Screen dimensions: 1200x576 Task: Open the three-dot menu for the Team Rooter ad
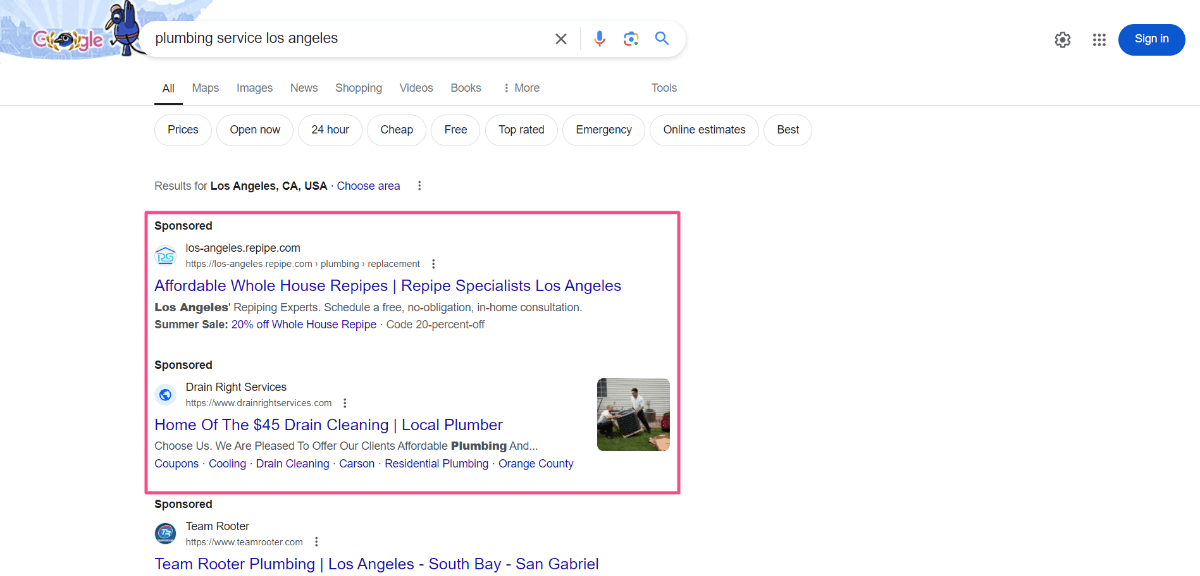pos(317,542)
